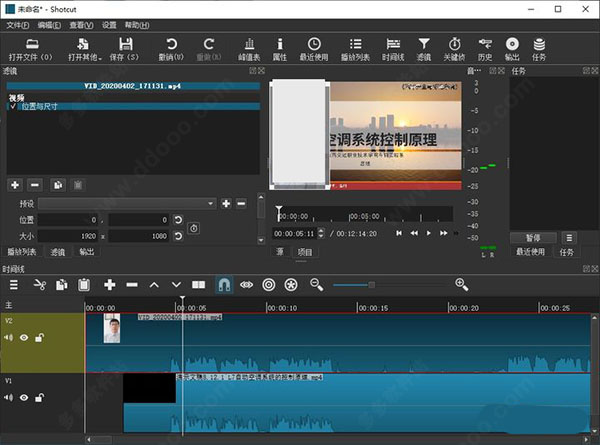The width and height of the screenshot is (600, 445).
Task: Uncheck the 位置与尺寸 filter checkbox
Action: tap(11, 106)
